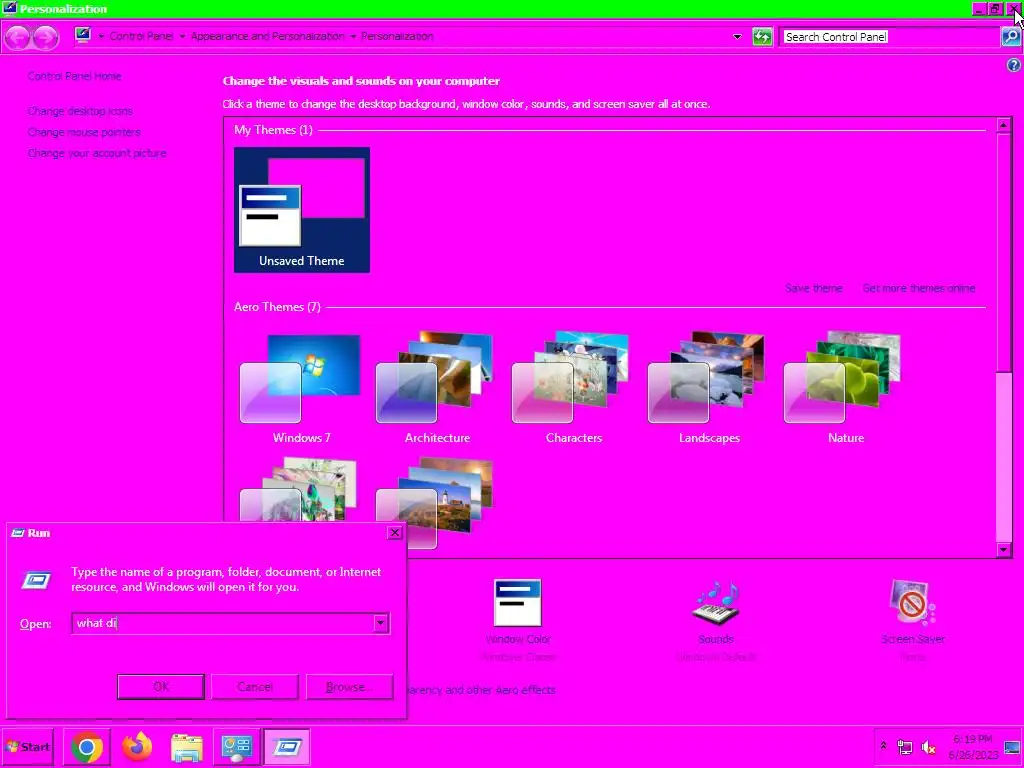Screen dimensions: 1024x768
Task: Open Google Chrome from the taskbar
Action: pos(87,747)
